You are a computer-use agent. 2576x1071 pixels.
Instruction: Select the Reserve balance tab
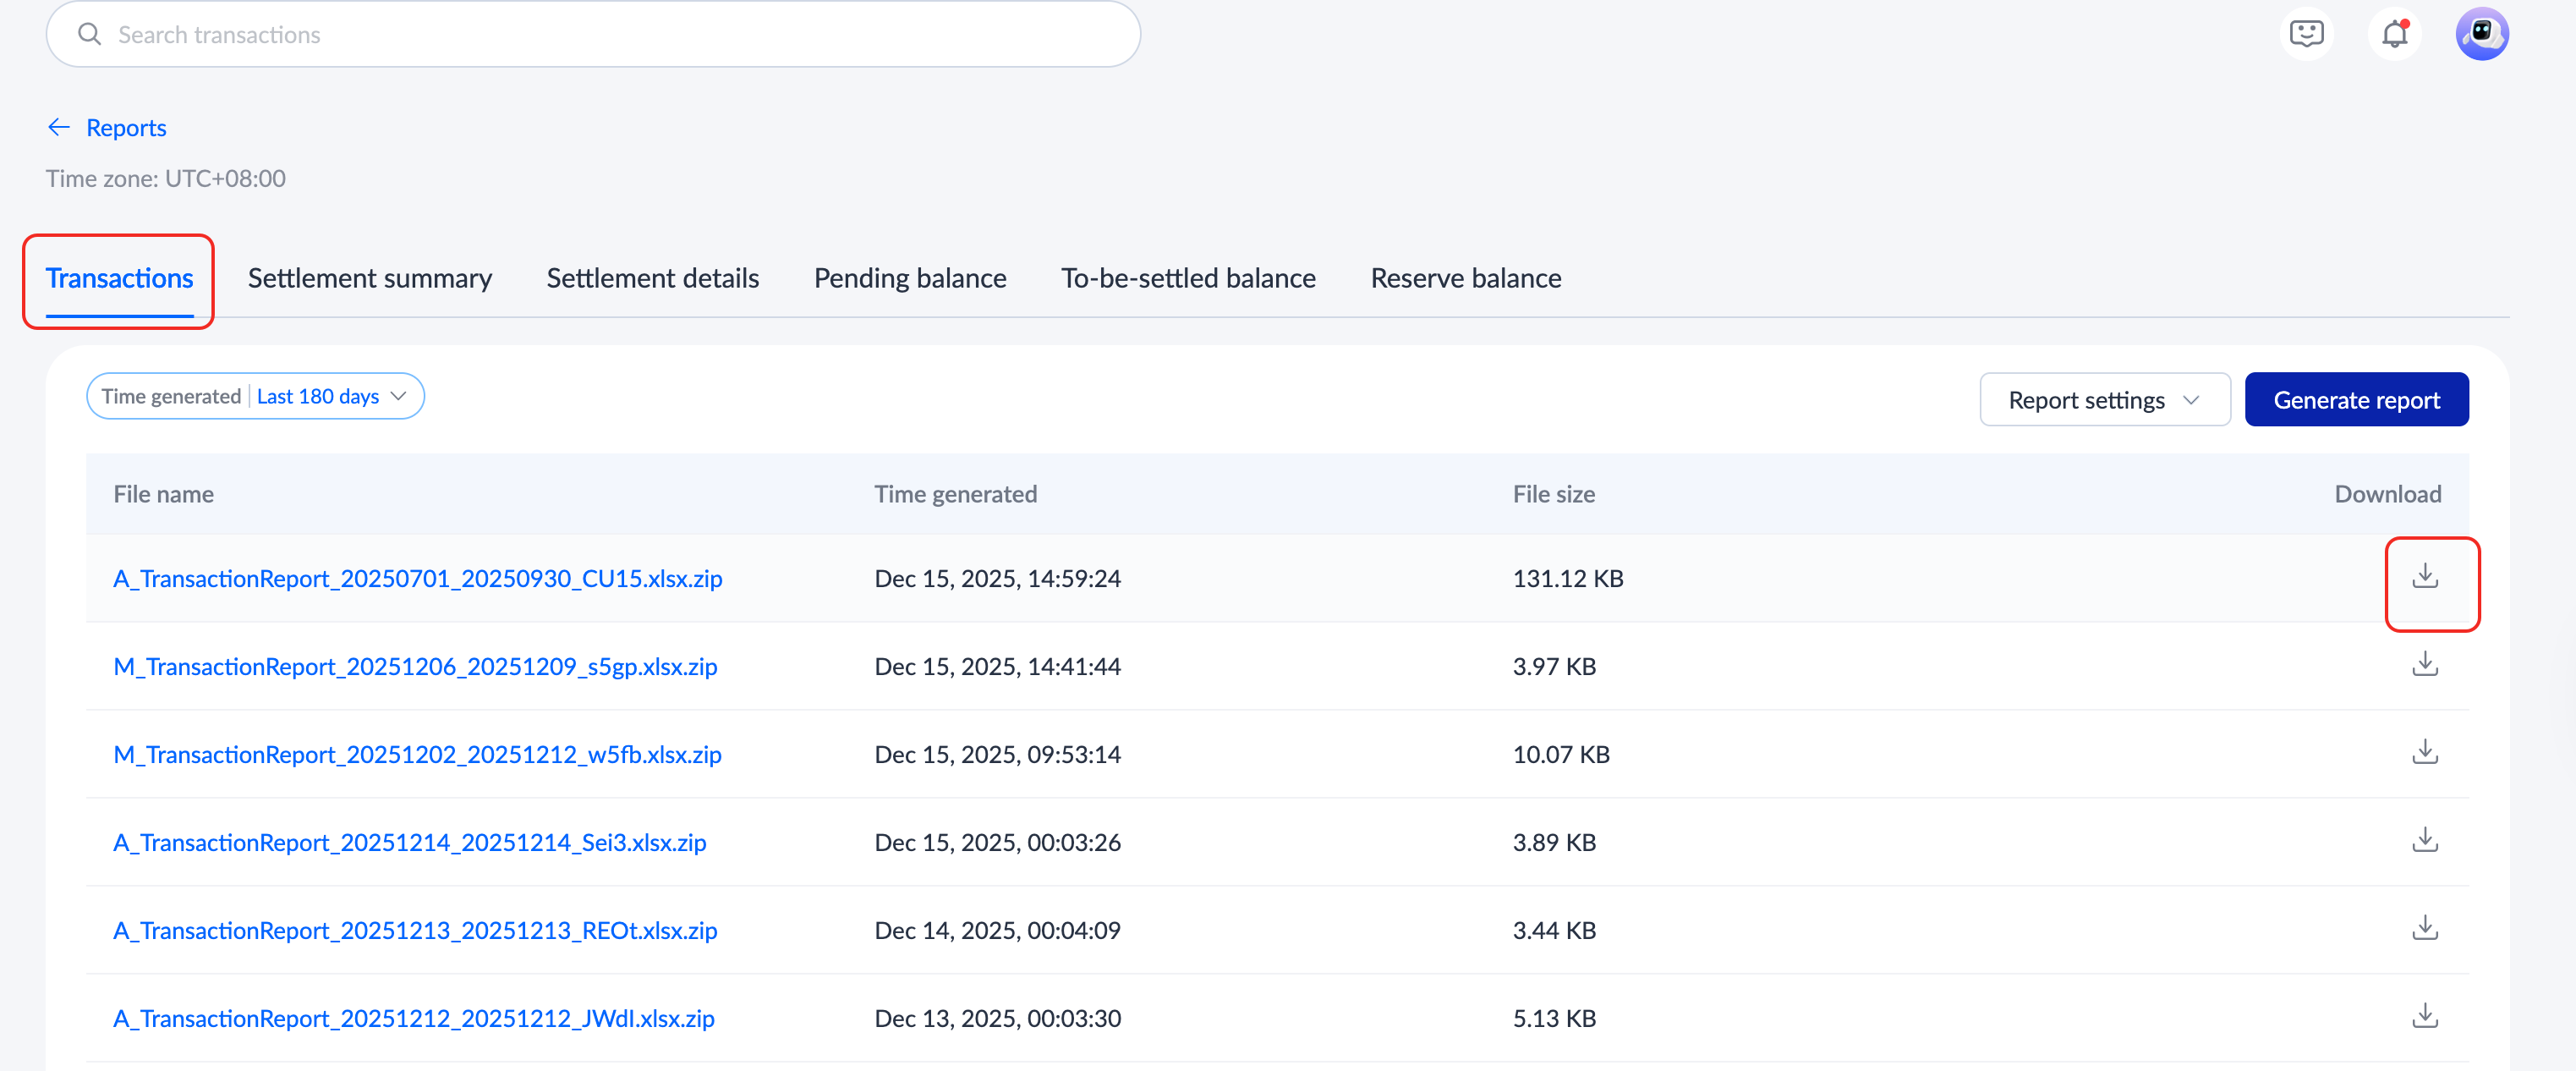(1465, 278)
